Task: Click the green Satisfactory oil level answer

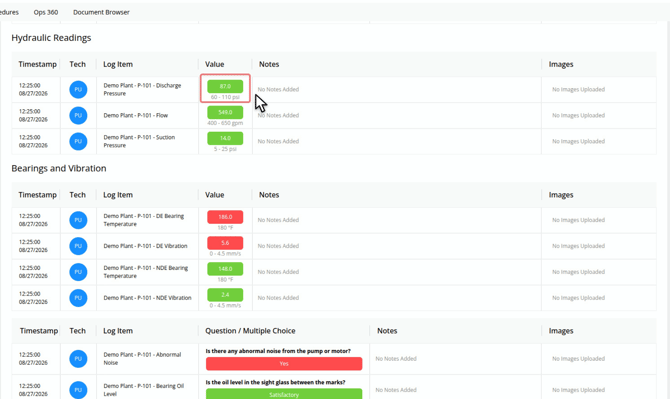Action: (284, 394)
